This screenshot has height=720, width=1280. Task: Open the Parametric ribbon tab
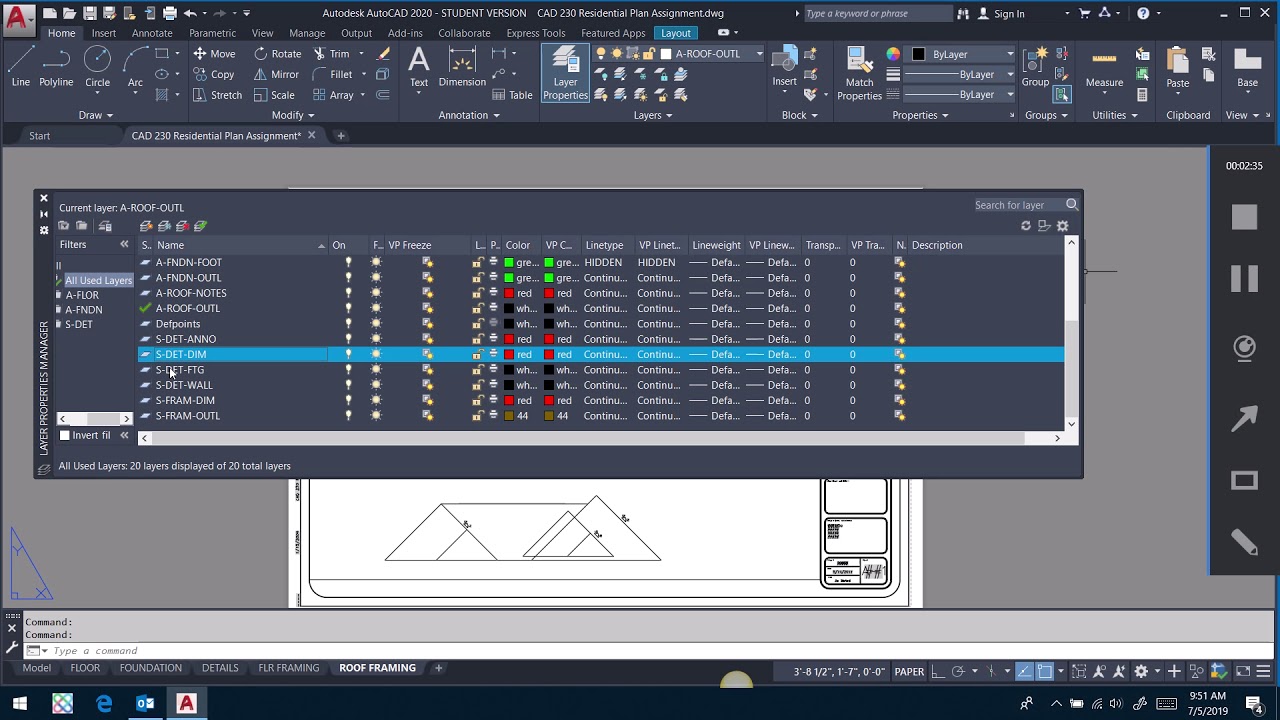(212, 33)
